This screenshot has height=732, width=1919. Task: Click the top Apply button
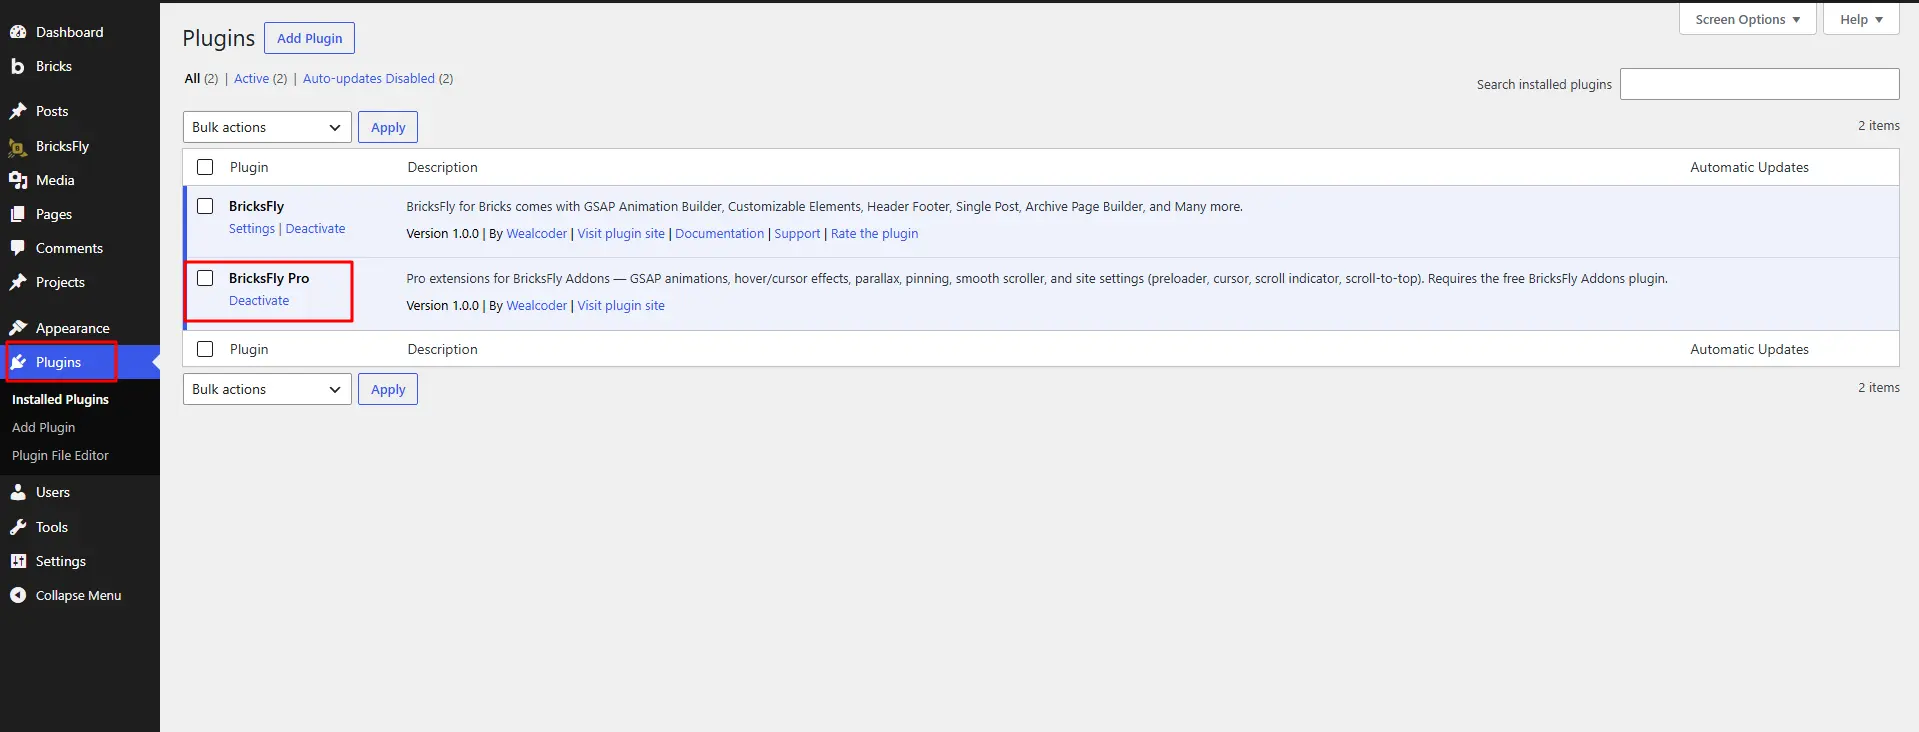(388, 127)
